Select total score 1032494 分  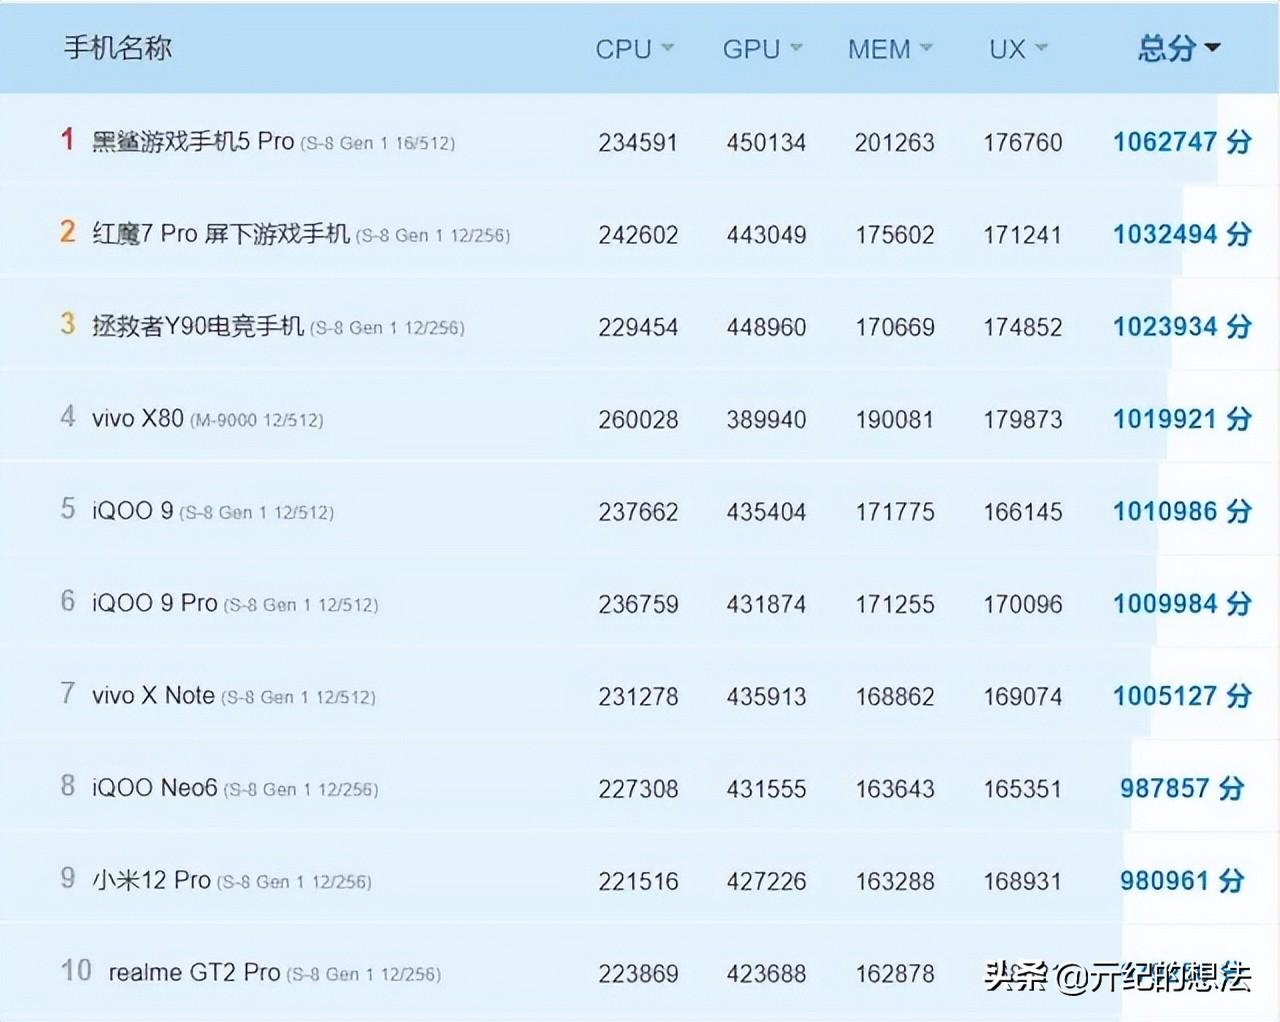click(x=1182, y=234)
